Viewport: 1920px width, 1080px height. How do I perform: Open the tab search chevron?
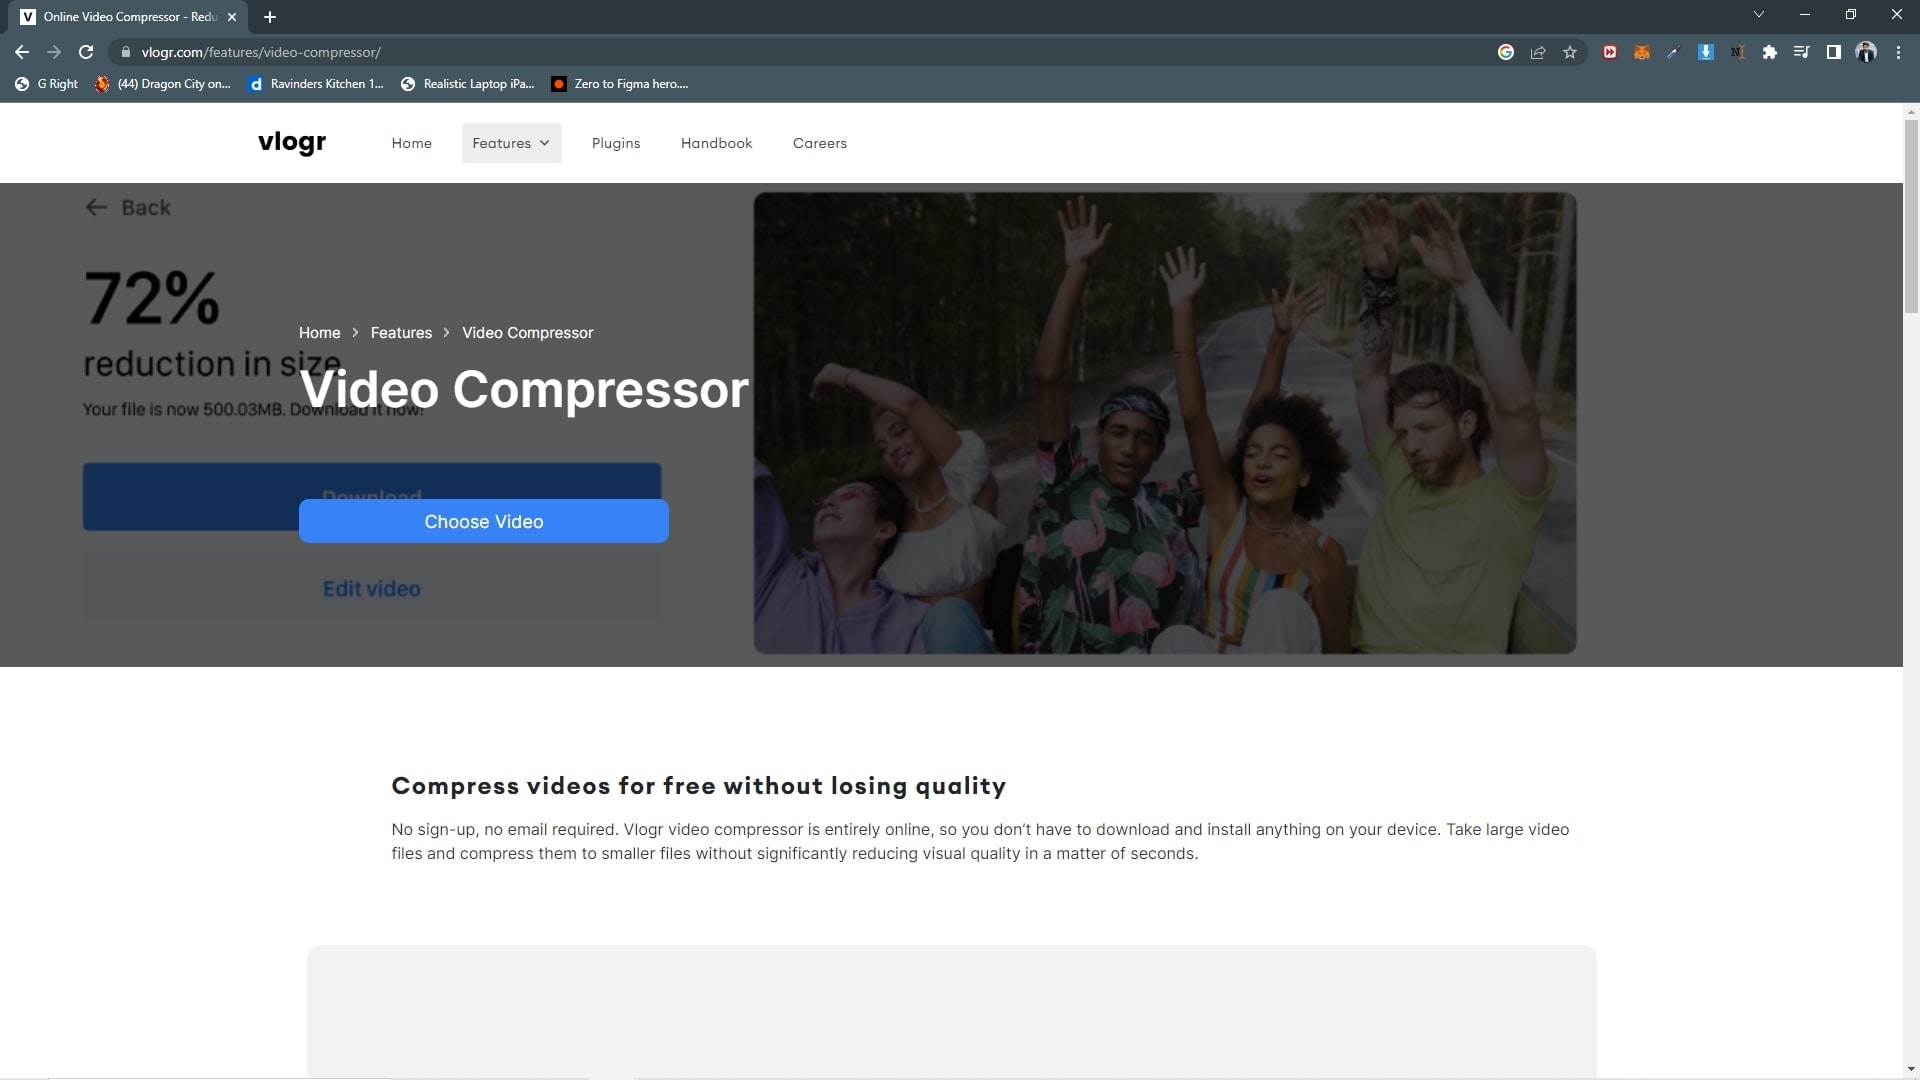tap(1758, 15)
